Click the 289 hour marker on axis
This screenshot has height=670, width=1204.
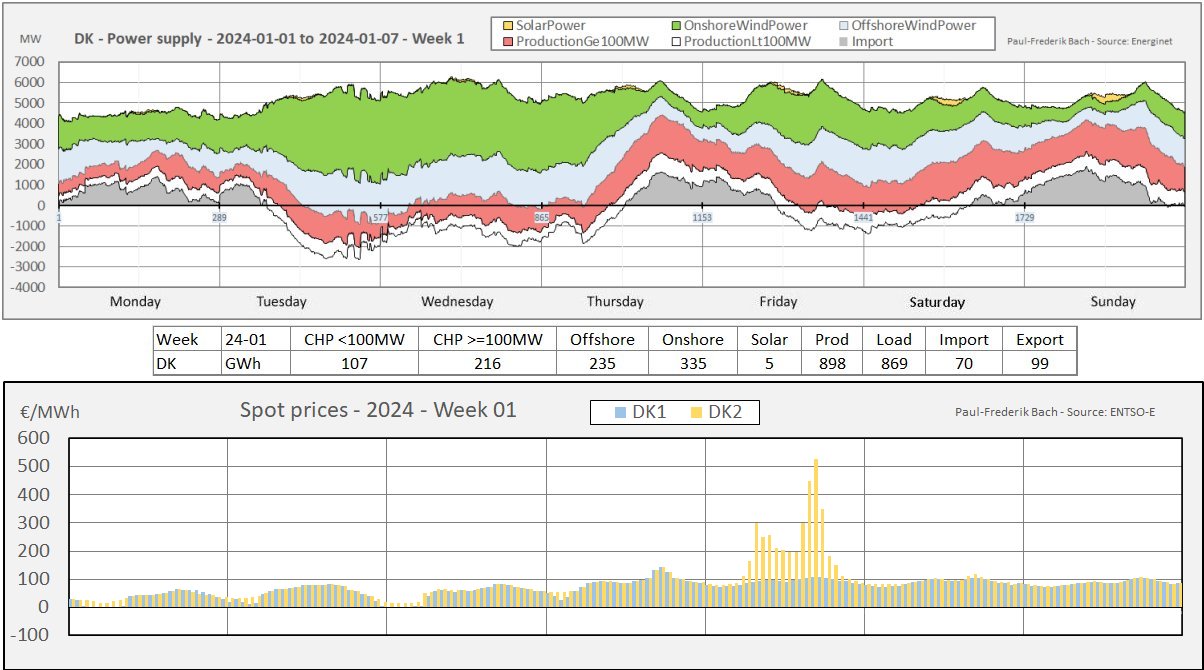pyautogui.click(x=218, y=217)
